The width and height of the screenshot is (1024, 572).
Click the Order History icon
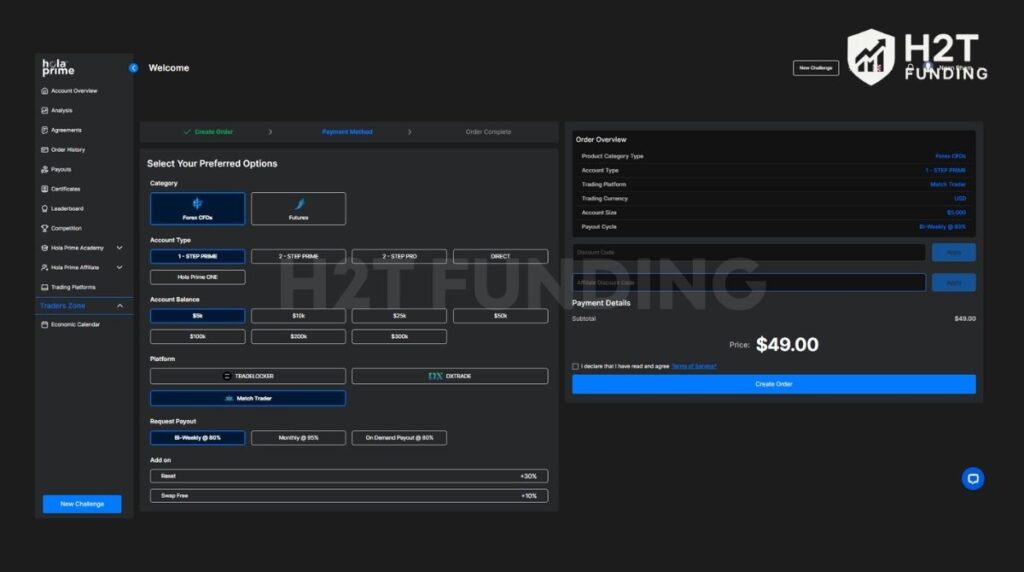point(44,150)
